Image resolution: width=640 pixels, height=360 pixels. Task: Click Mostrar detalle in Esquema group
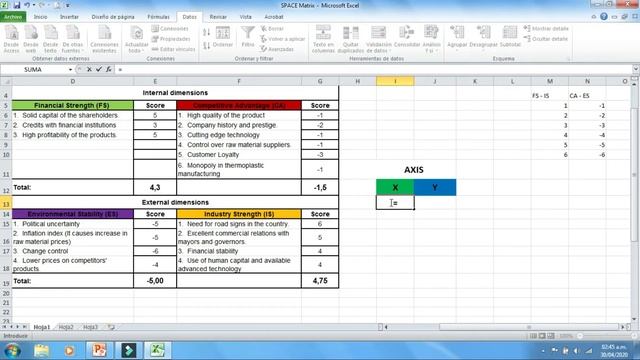coord(546,29)
